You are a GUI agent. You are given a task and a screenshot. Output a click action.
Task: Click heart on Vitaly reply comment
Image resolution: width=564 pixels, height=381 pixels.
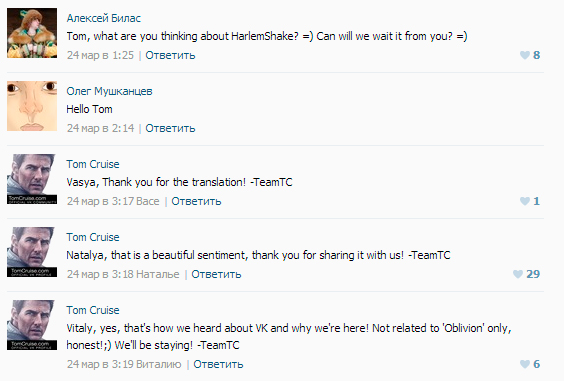pyautogui.click(x=525, y=364)
